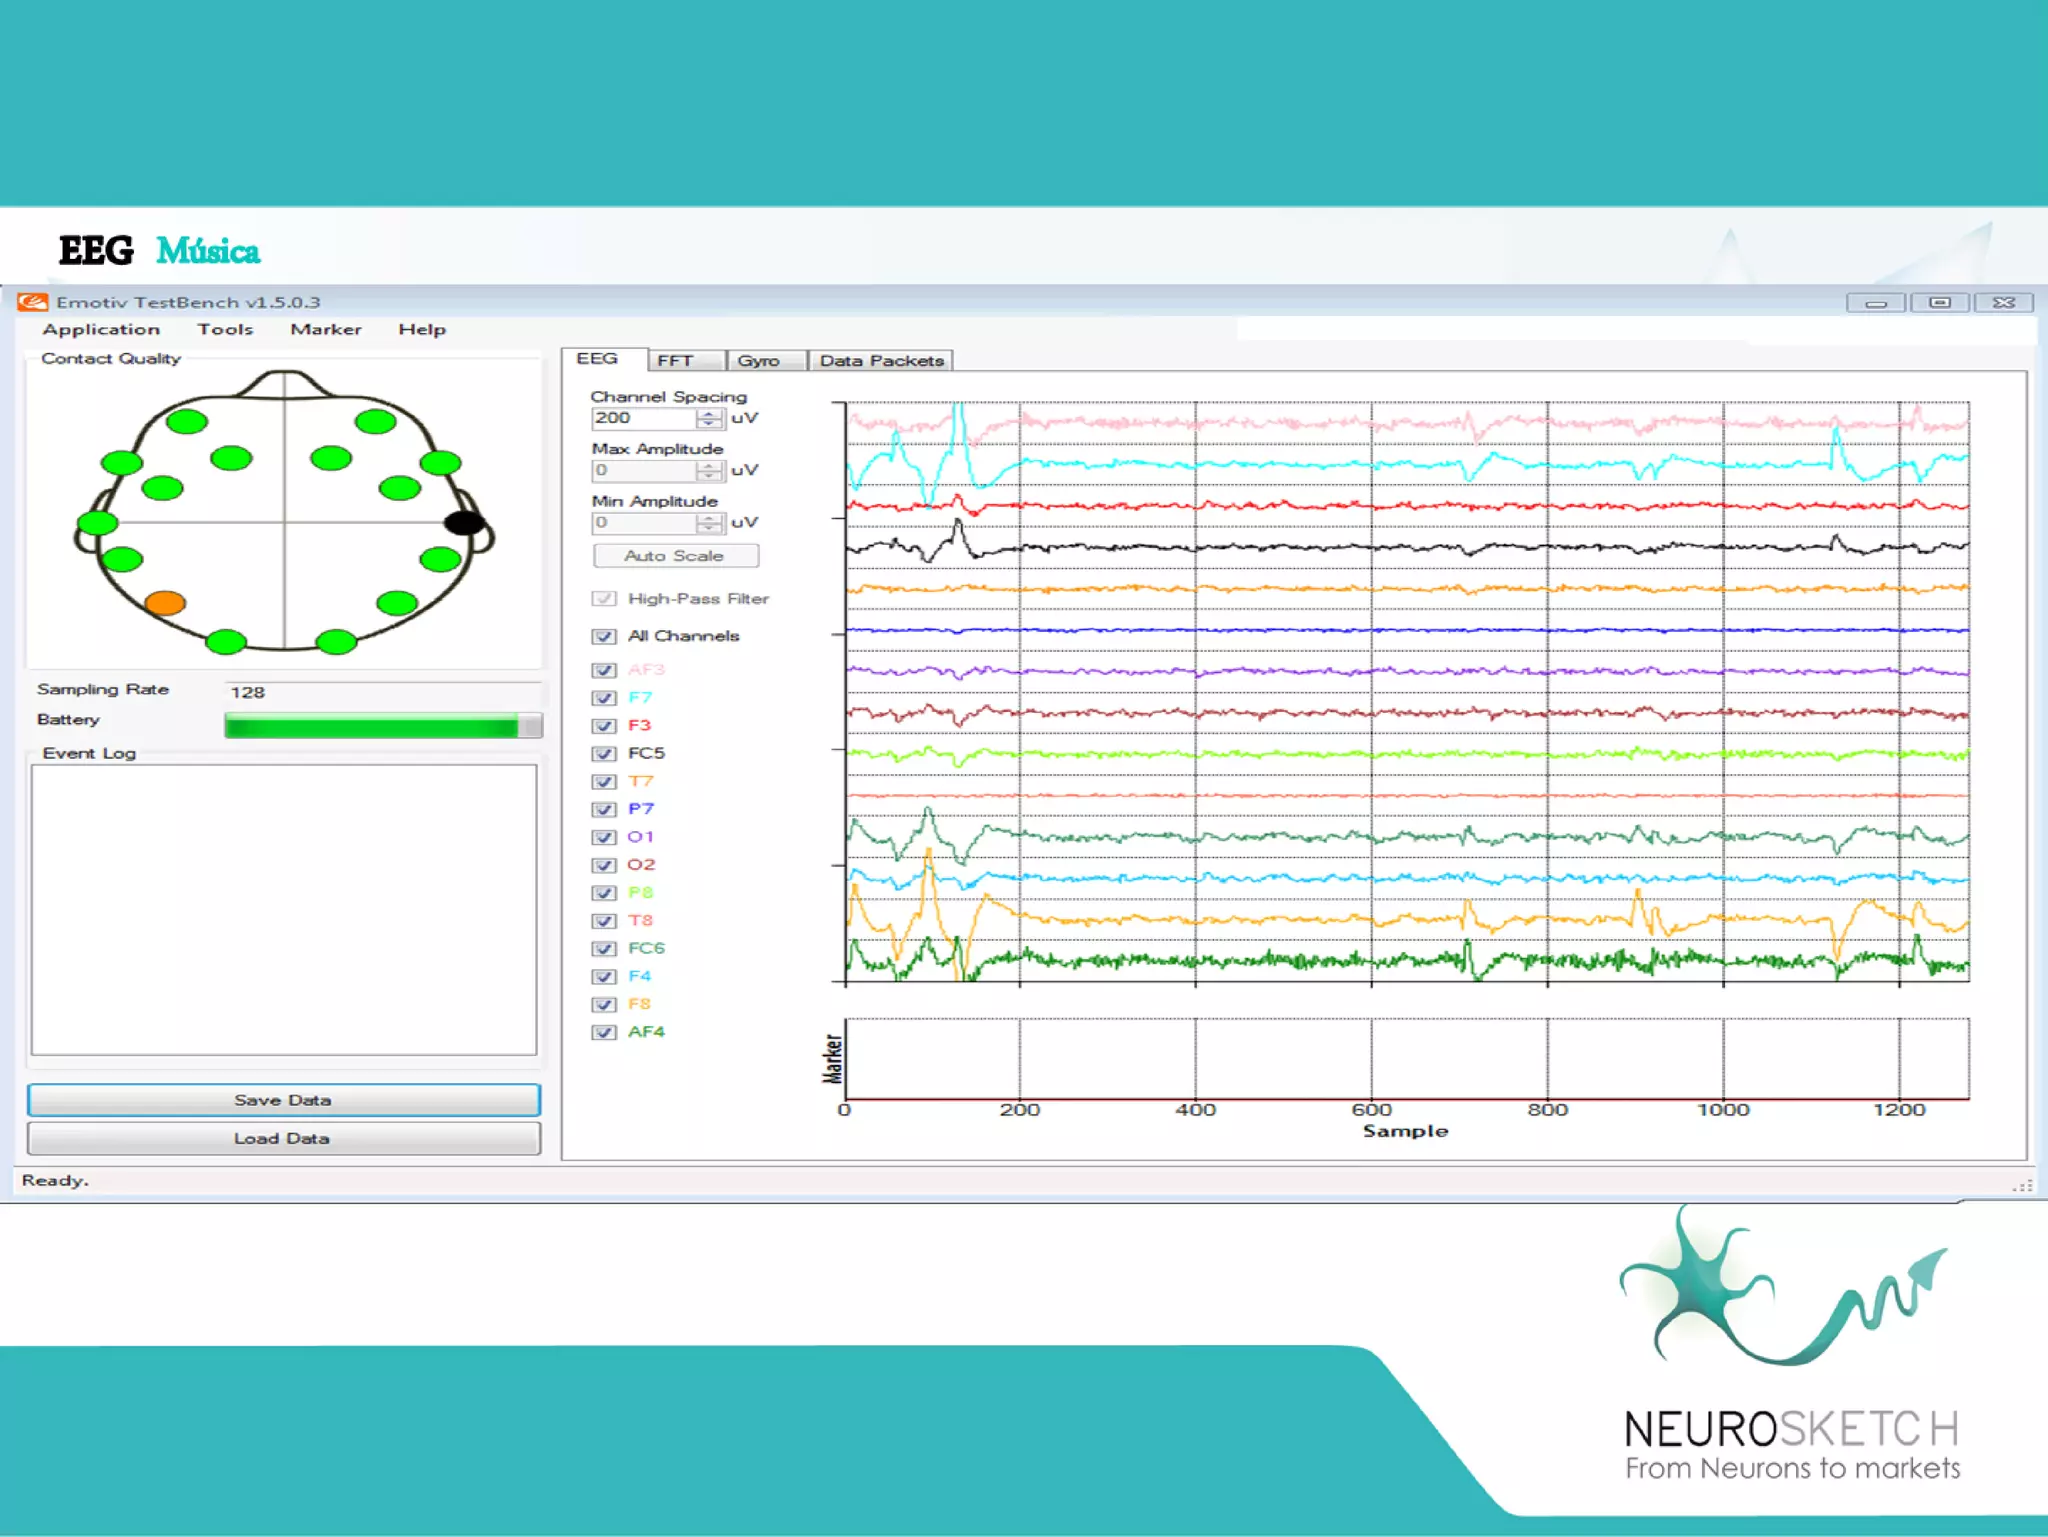Click the Auto Scale button
This screenshot has width=2048, height=1537.
[675, 556]
